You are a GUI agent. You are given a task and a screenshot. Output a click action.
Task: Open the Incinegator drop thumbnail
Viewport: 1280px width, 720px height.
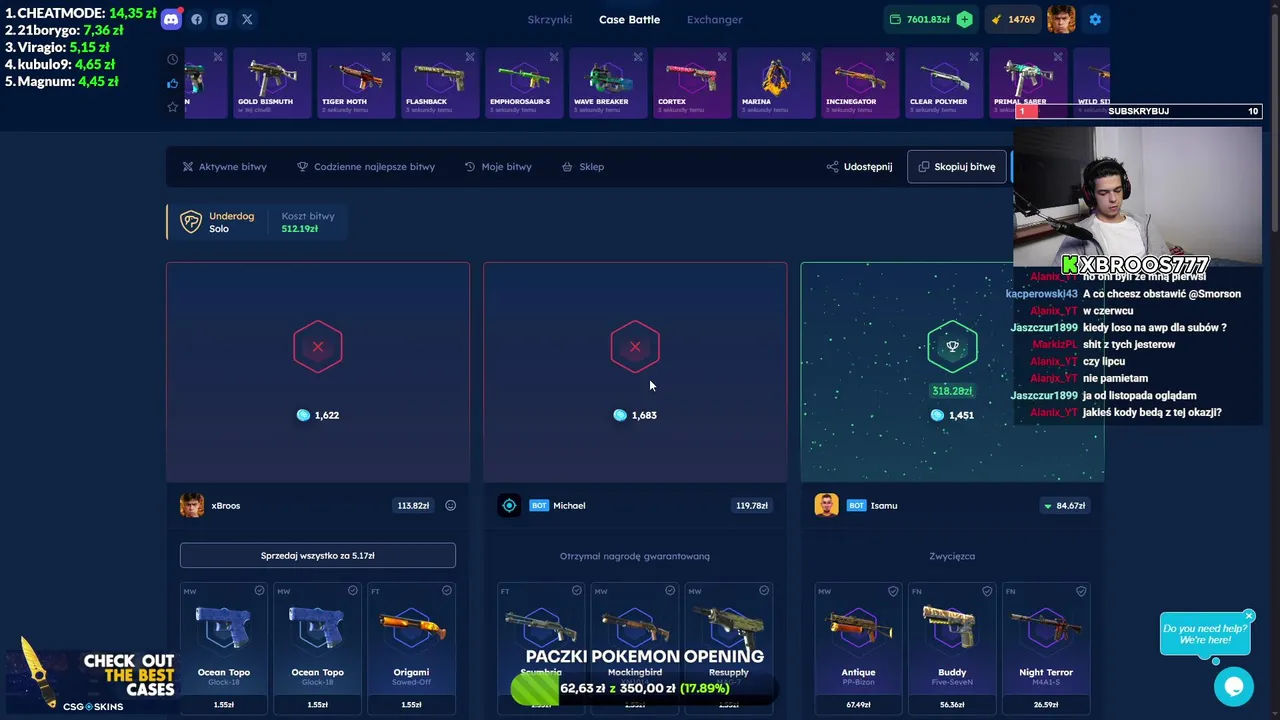tap(860, 83)
